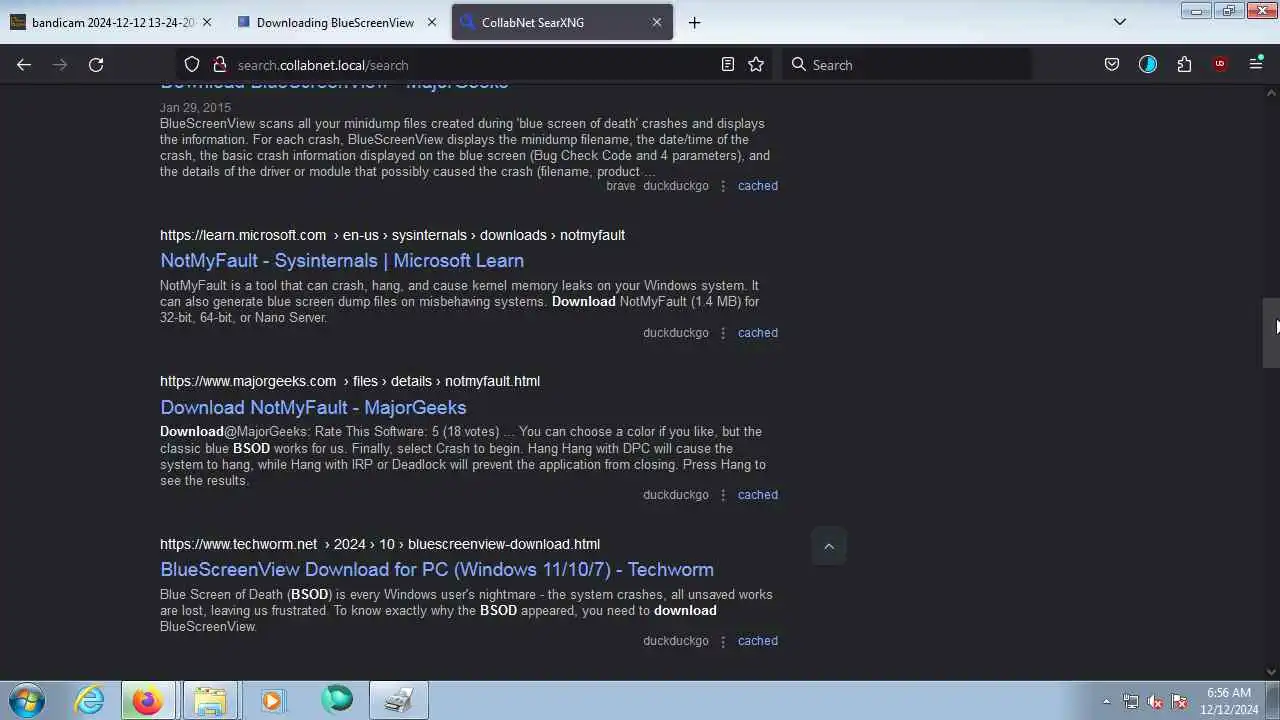
Task: Open the media player taskbar icon
Action: pyautogui.click(x=271, y=701)
